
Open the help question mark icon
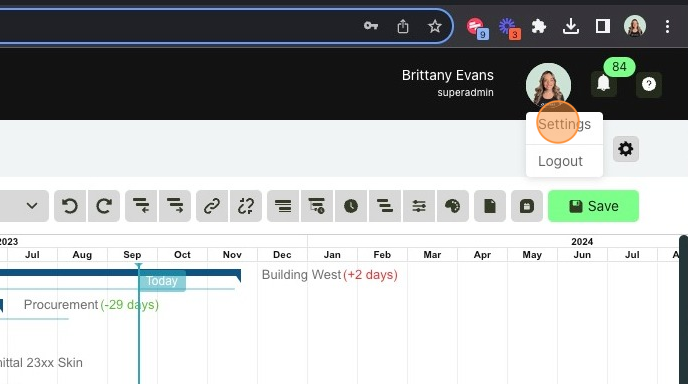[x=649, y=84]
